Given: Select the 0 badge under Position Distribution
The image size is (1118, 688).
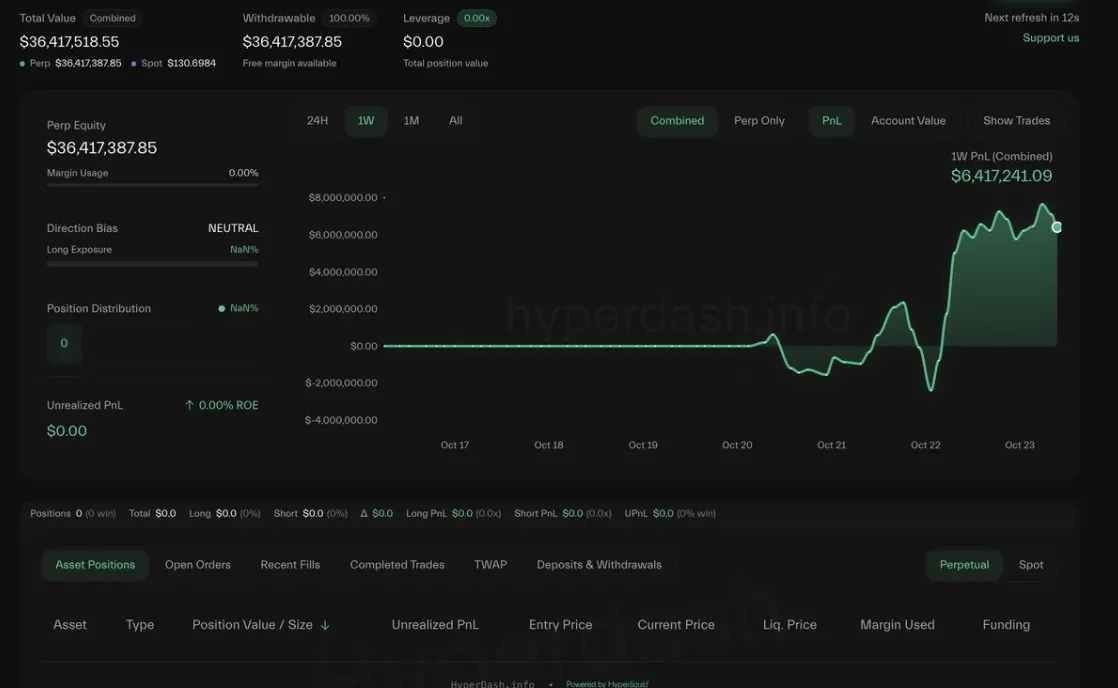Looking at the screenshot, I should click(63, 342).
